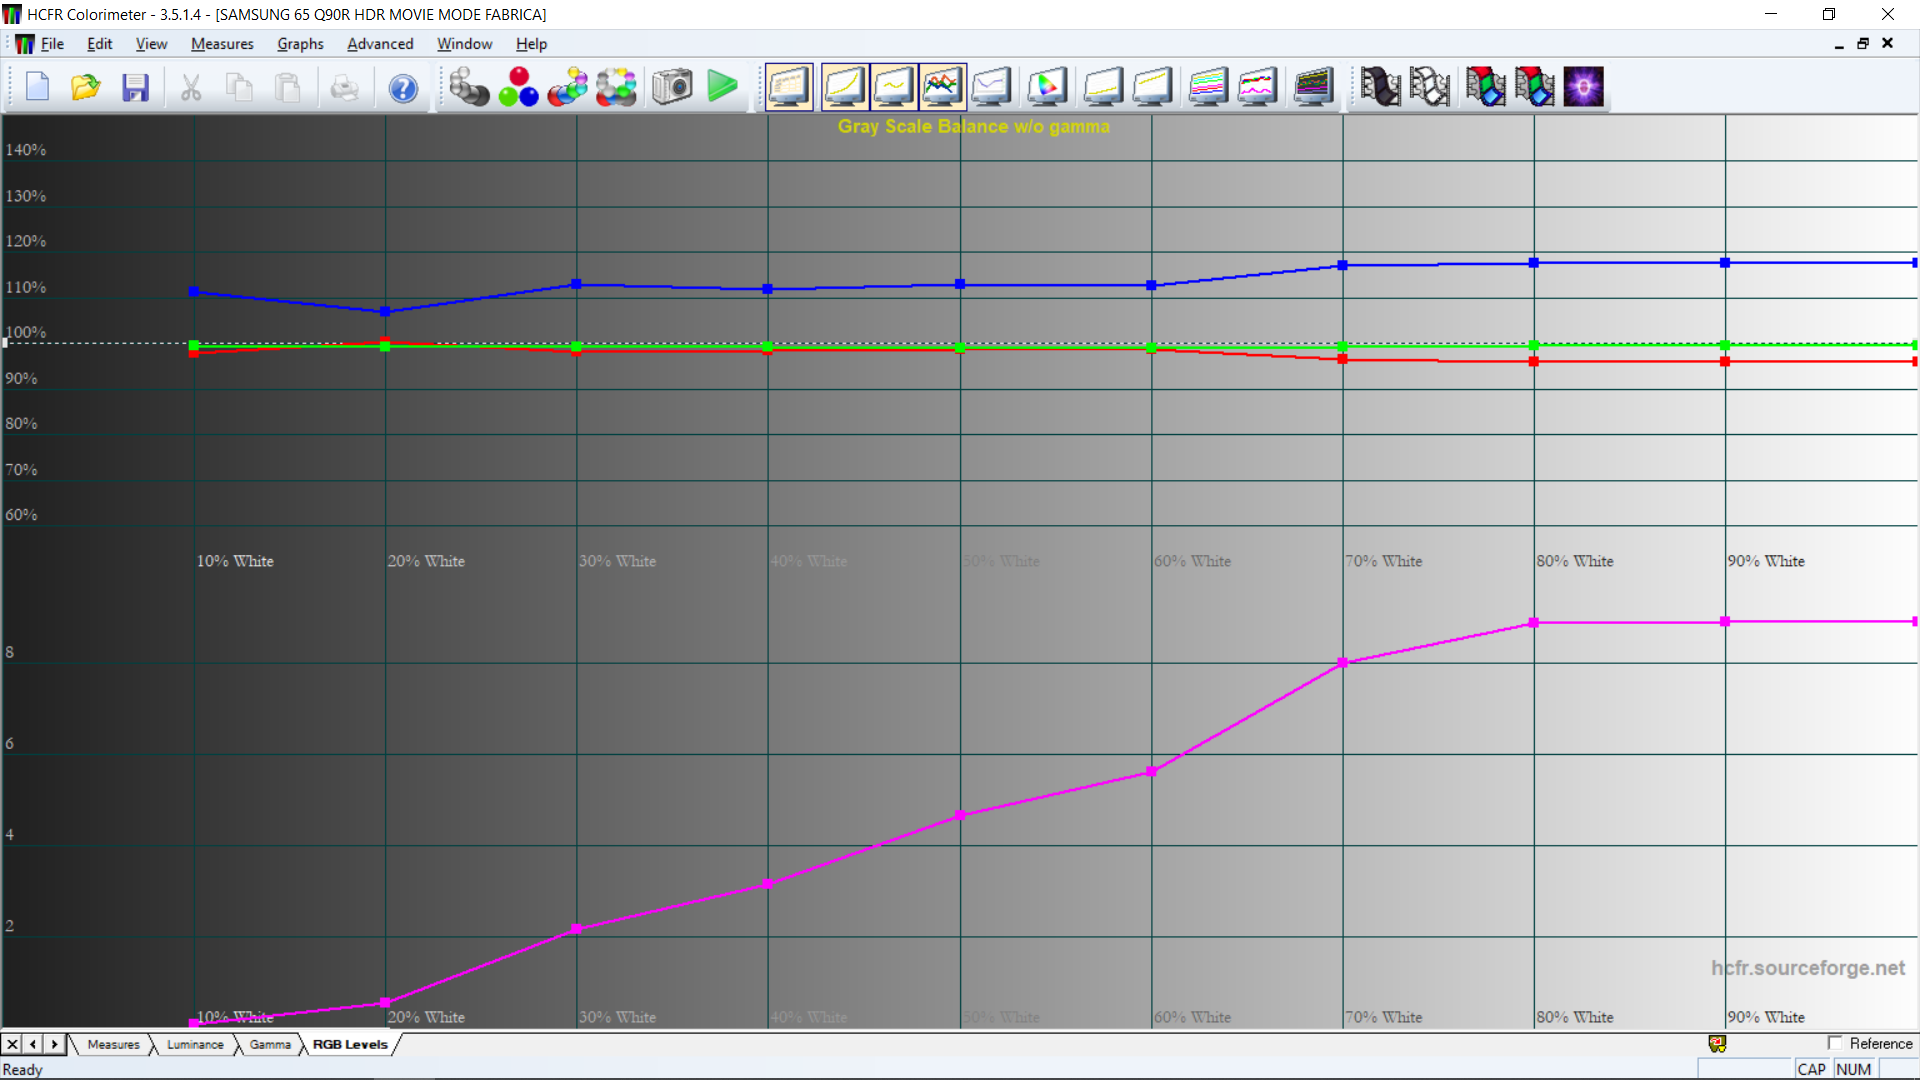Save with the floppy disk icon
The image size is (1920, 1080).
(135, 87)
